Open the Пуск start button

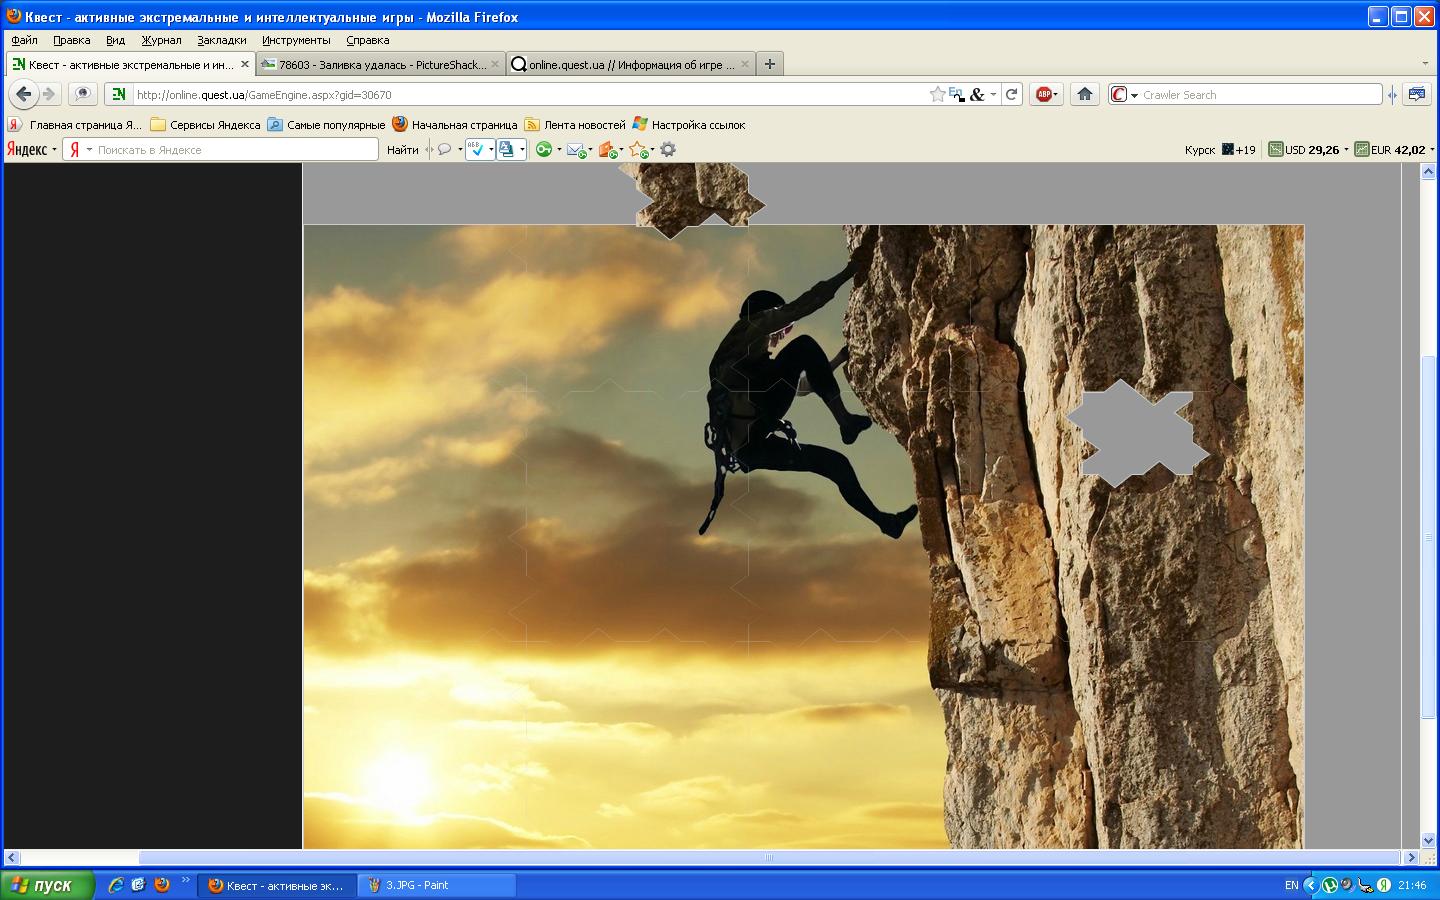47,885
